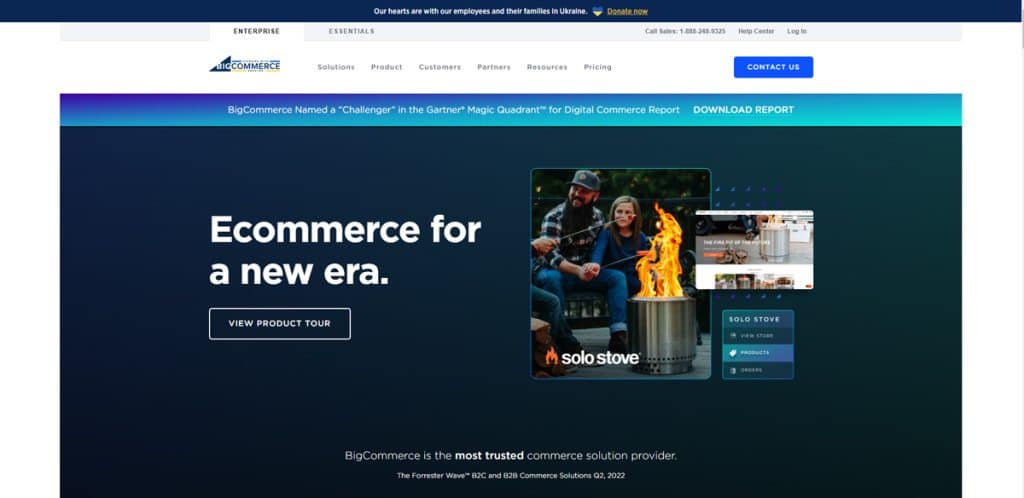Click the Forrester Wave Q2 2022 text
1024x498 pixels.
tap(511, 476)
